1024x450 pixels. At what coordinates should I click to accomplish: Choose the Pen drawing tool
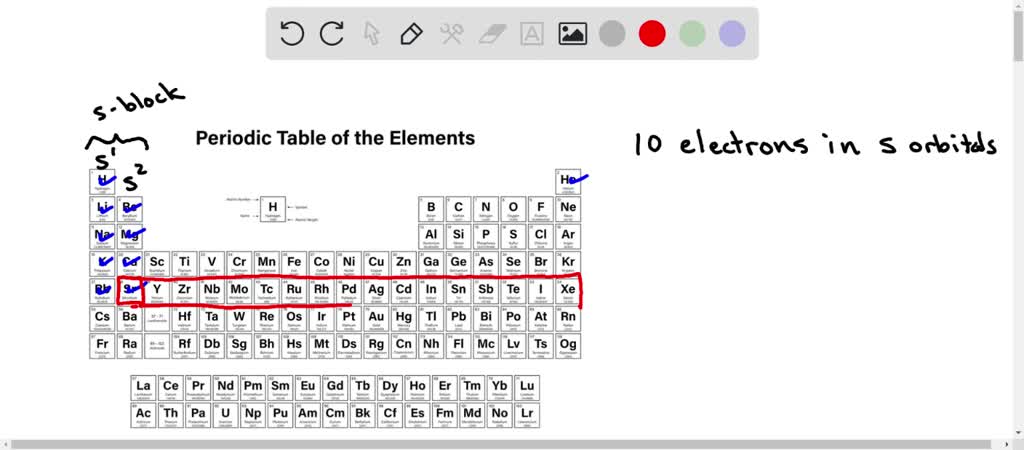coord(411,34)
